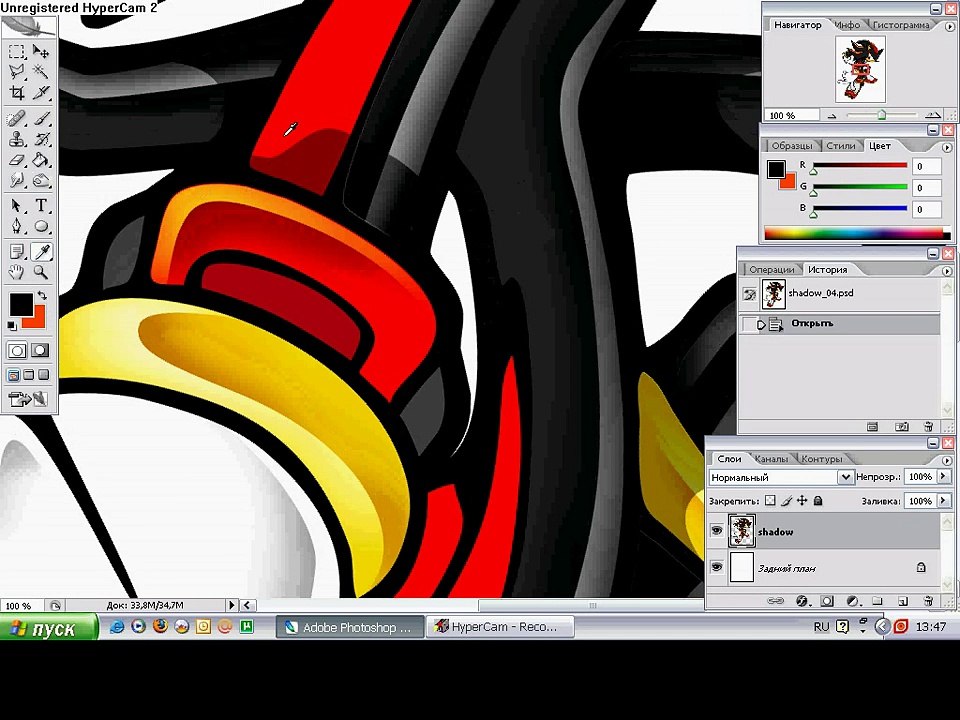Screen dimensions: 960x720
Task: Open the пуск Start button
Action: coord(48,628)
